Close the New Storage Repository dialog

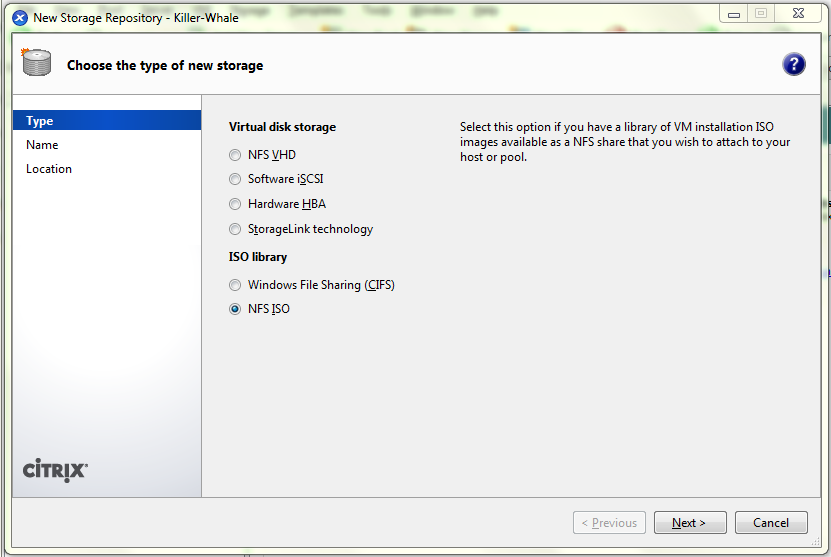click(x=797, y=14)
